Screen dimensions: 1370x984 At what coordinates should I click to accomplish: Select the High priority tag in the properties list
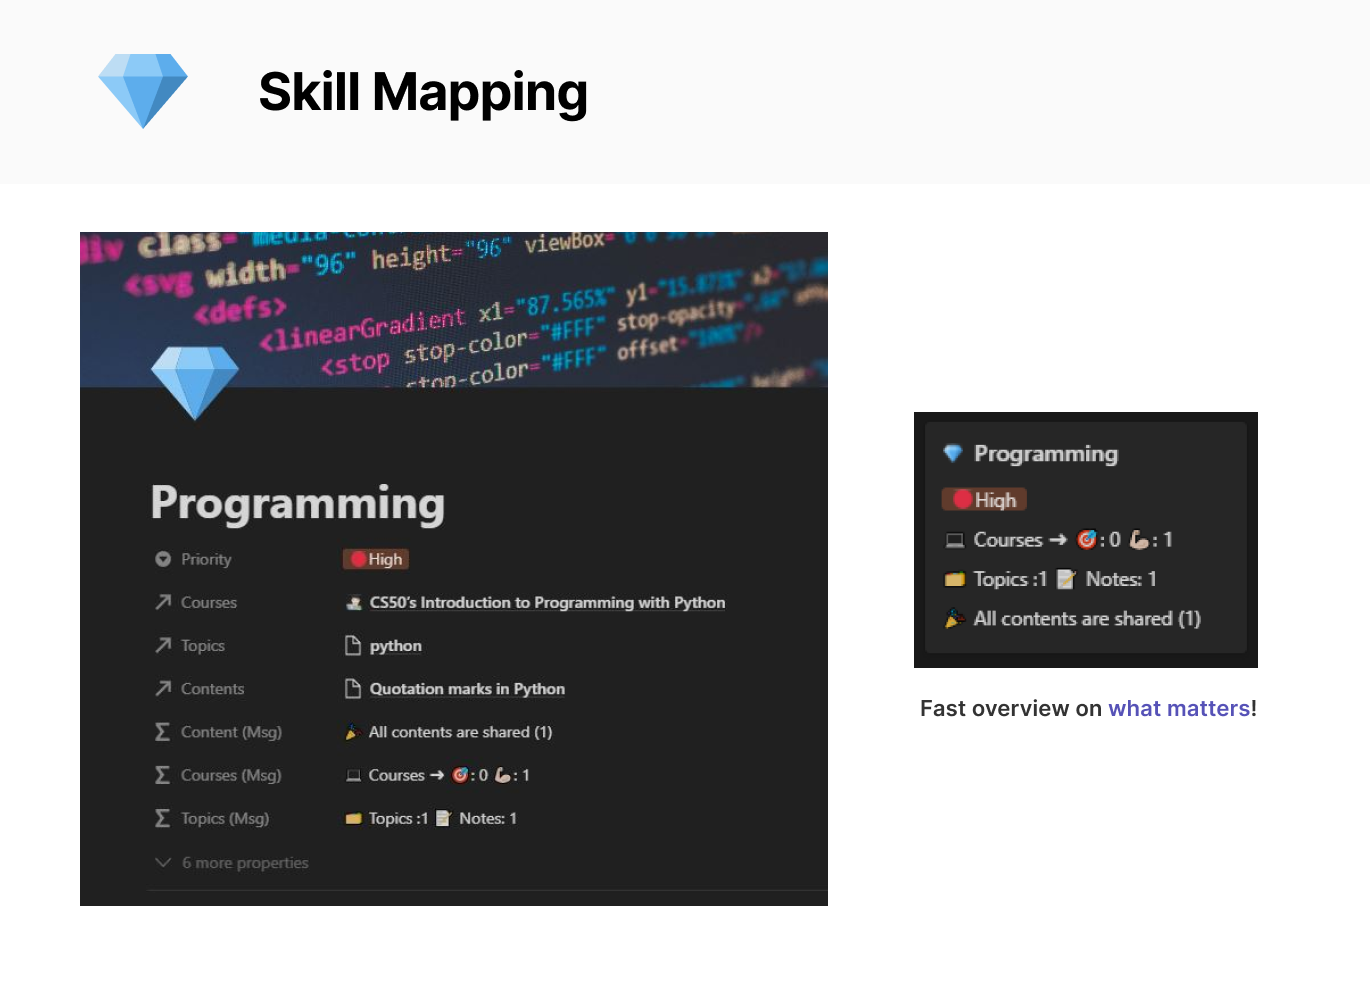(376, 559)
